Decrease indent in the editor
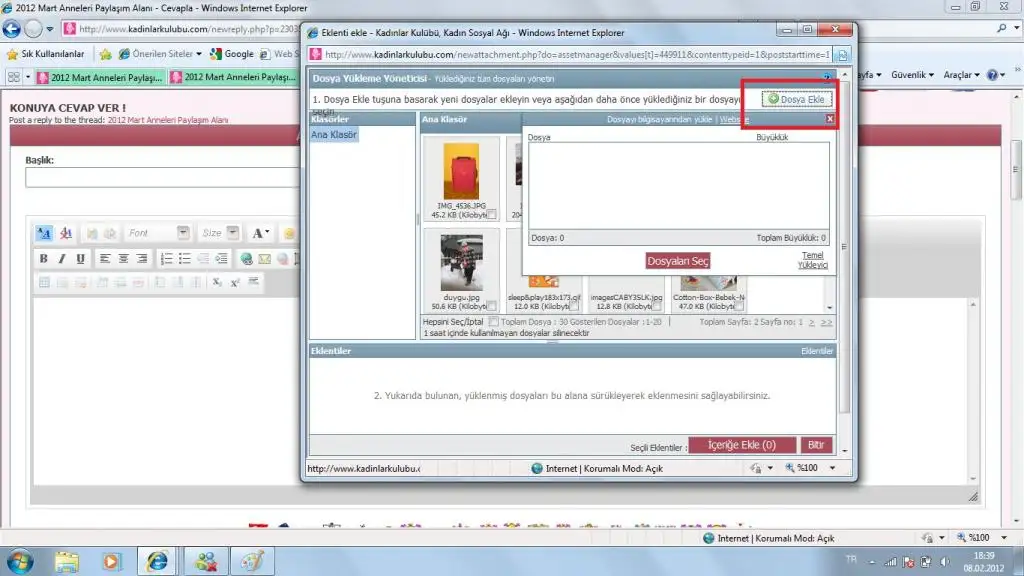This screenshot has width=1024, height=576. click(203, 259)
